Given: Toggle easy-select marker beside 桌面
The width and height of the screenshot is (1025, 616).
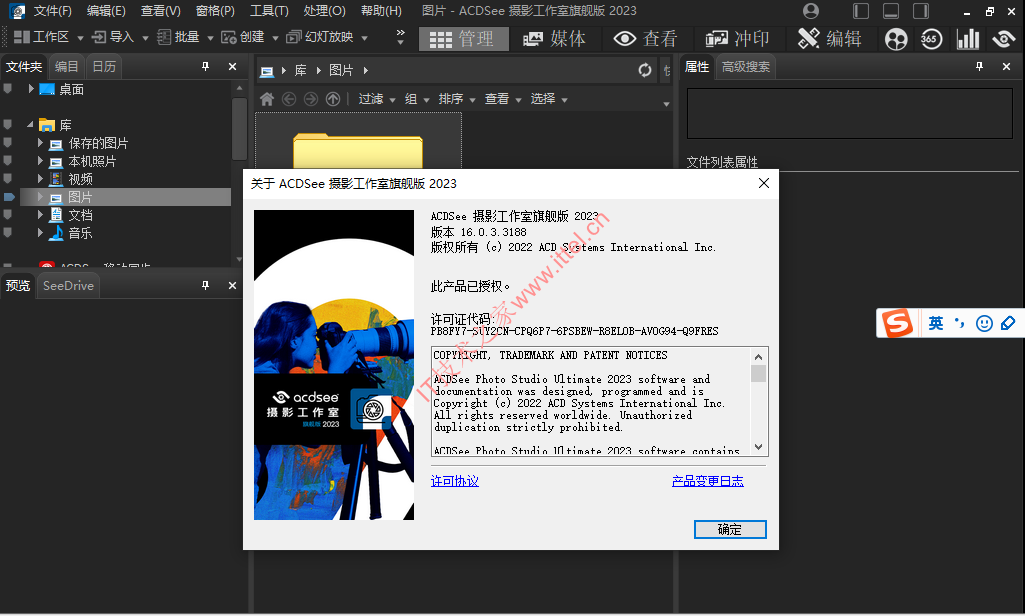Looking at the screenshot, I should coord(7,89).
